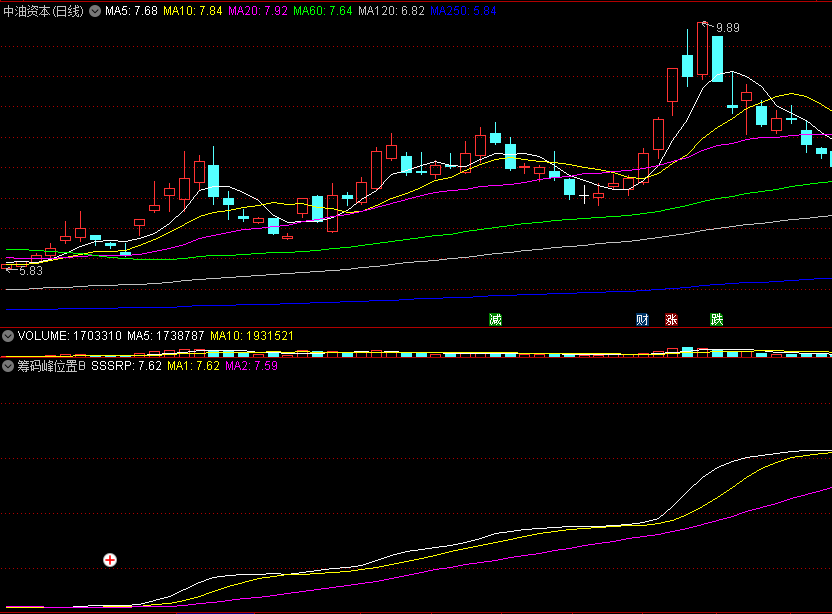The image size is (832, 614).
Task: Expand the 筹码峰位置B indicator dropdown arrow
Action: [x=8, y=366]
